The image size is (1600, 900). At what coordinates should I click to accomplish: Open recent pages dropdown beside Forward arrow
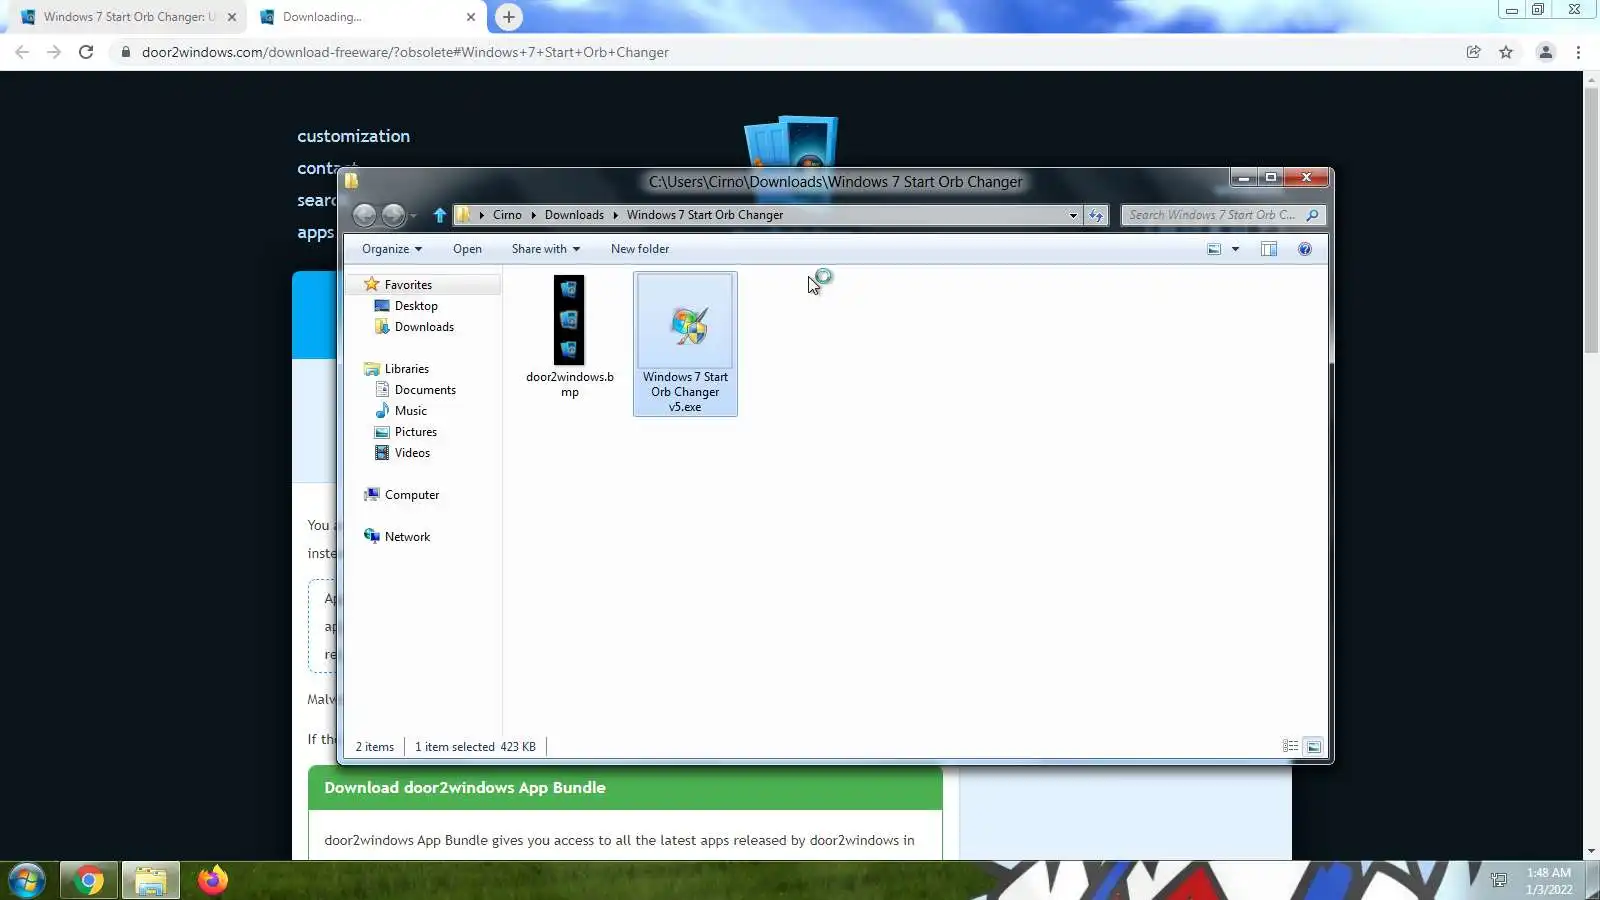[413, 216]
